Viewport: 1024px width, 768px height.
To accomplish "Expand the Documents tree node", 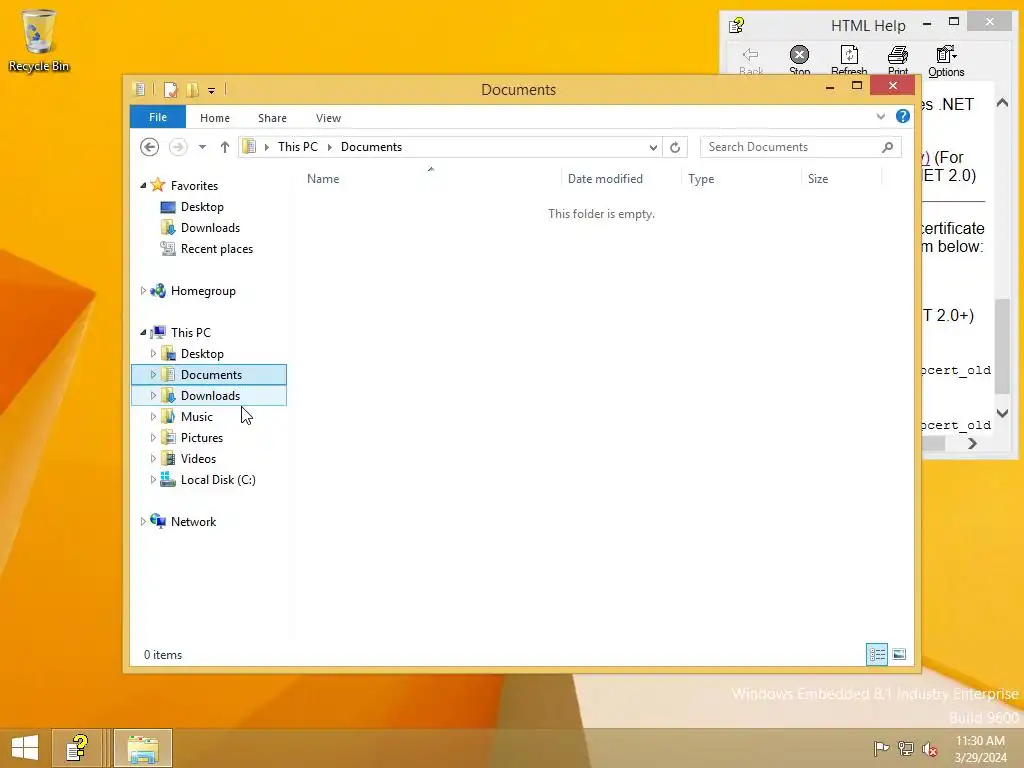I will tap(153, 374).
